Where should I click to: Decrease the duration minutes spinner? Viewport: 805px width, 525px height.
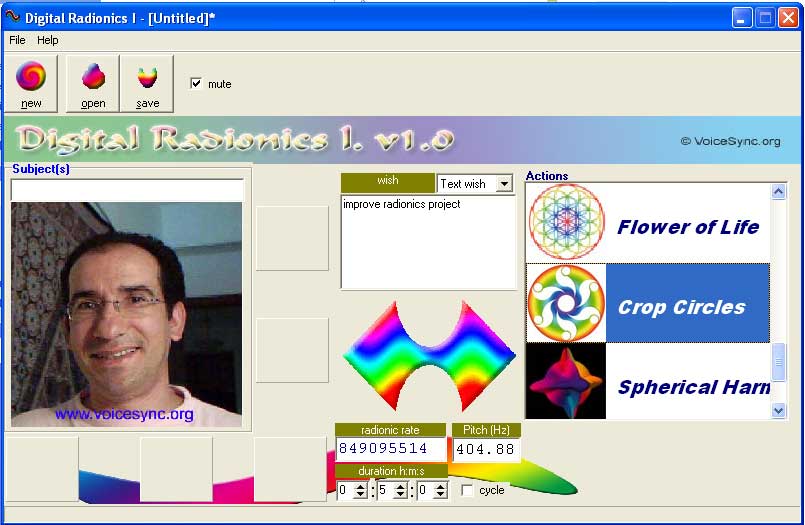[401, 495]
